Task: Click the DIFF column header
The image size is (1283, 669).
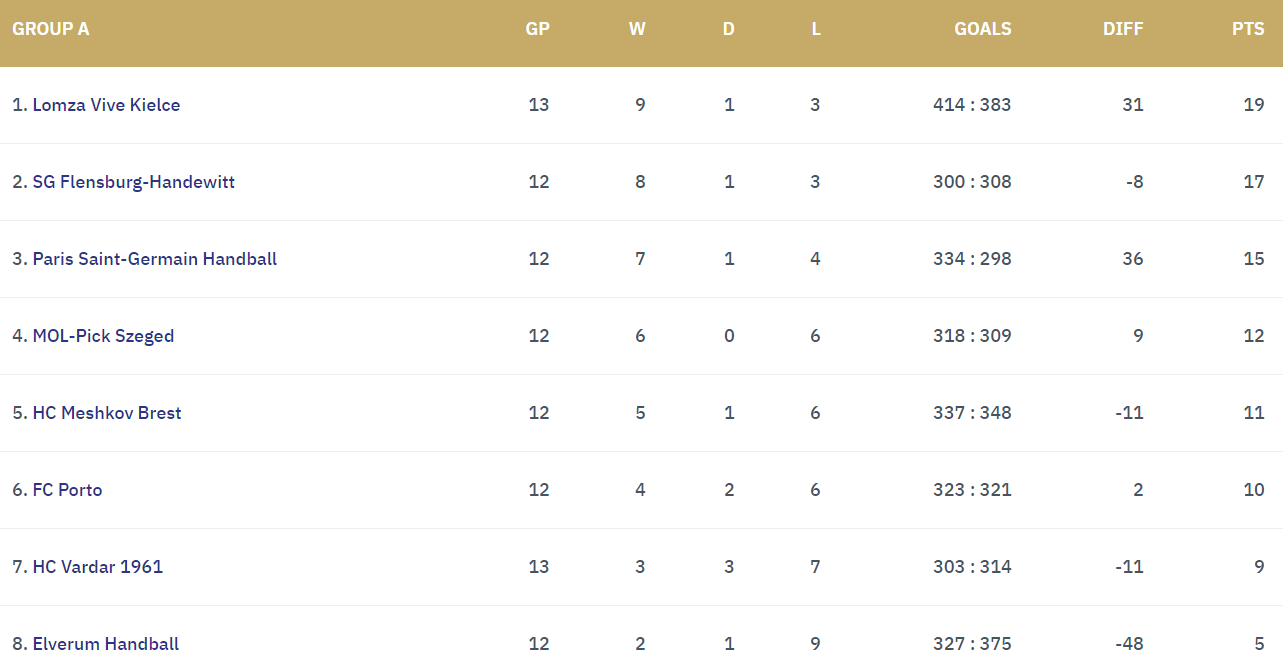Action: pos(1123,29)
